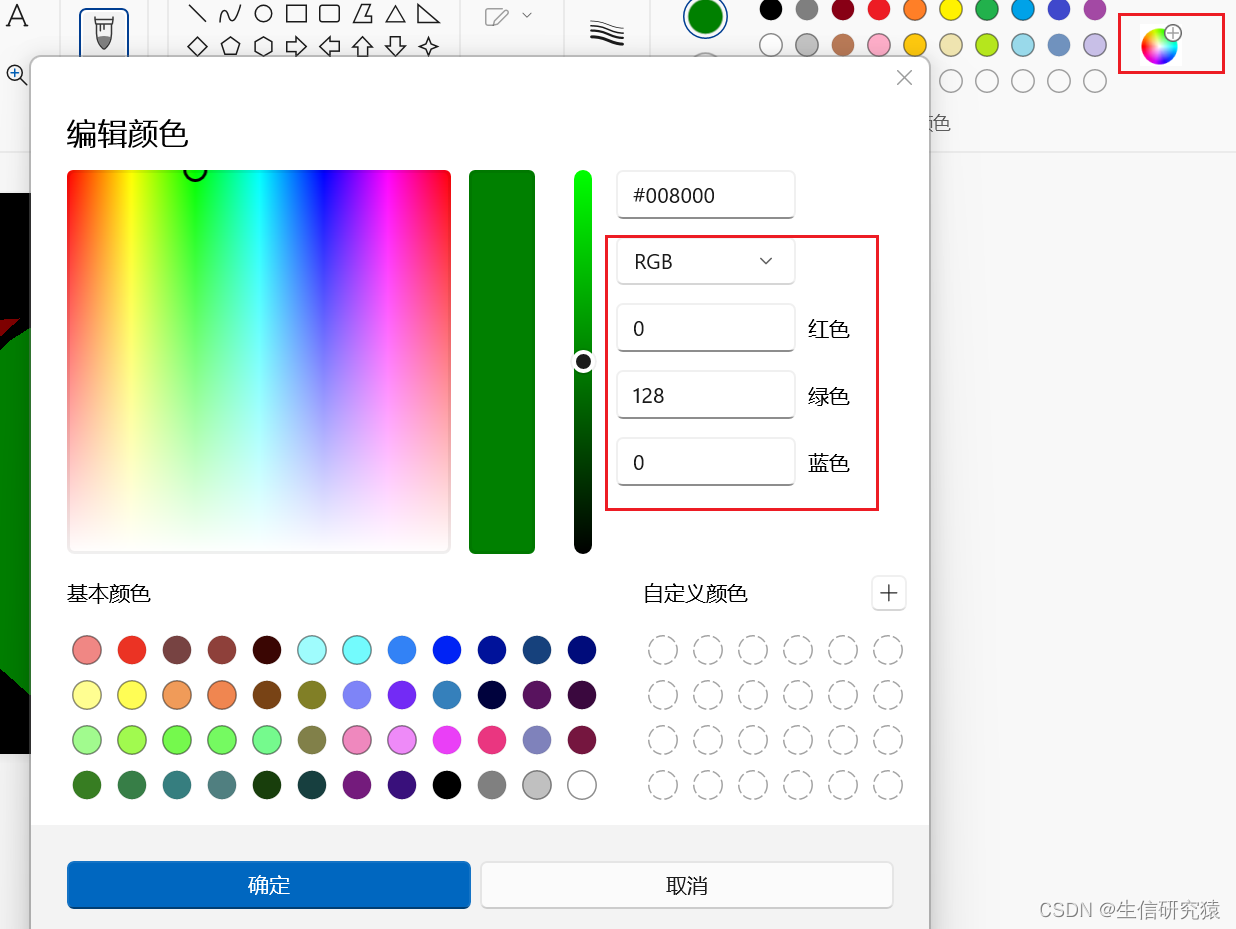Select the Rounded rectangle shape
Screen dimensions: 1236x929
[329, 14]
